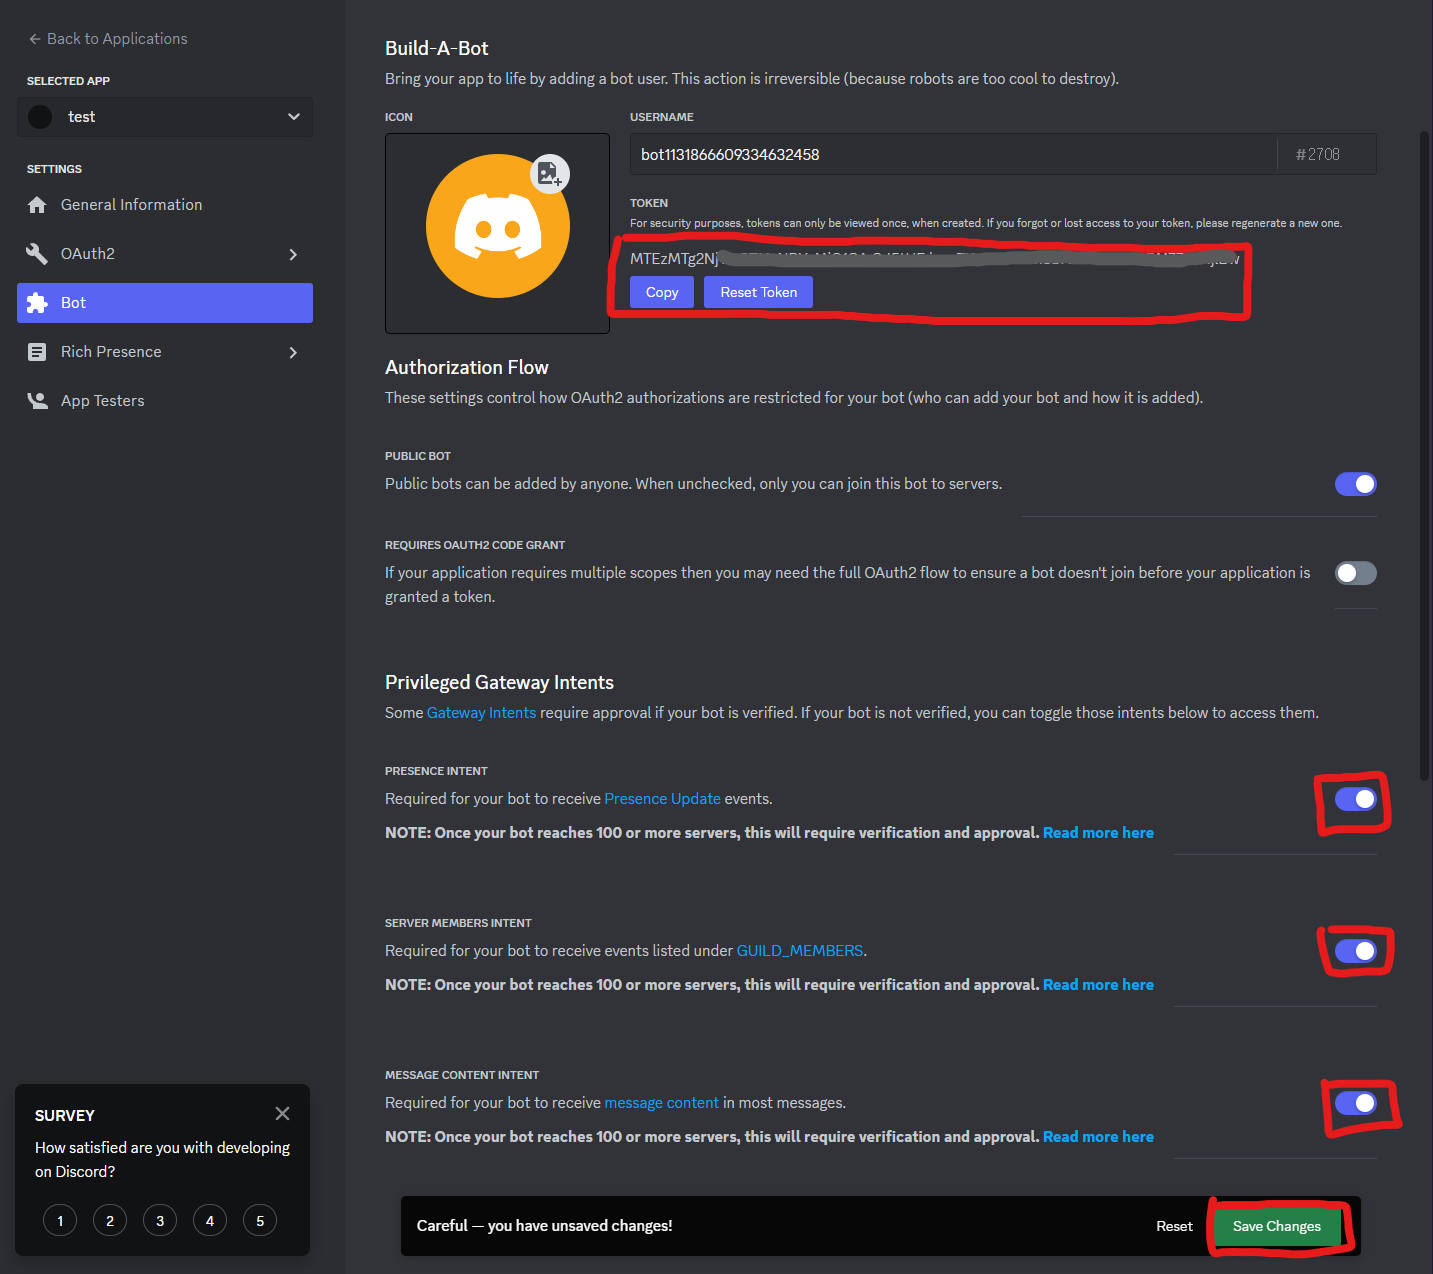Image resolution: width=1433 pixels, height=1274 pixels.
Task: Select survey rating 4
Action: click(x=210, y=1220)
